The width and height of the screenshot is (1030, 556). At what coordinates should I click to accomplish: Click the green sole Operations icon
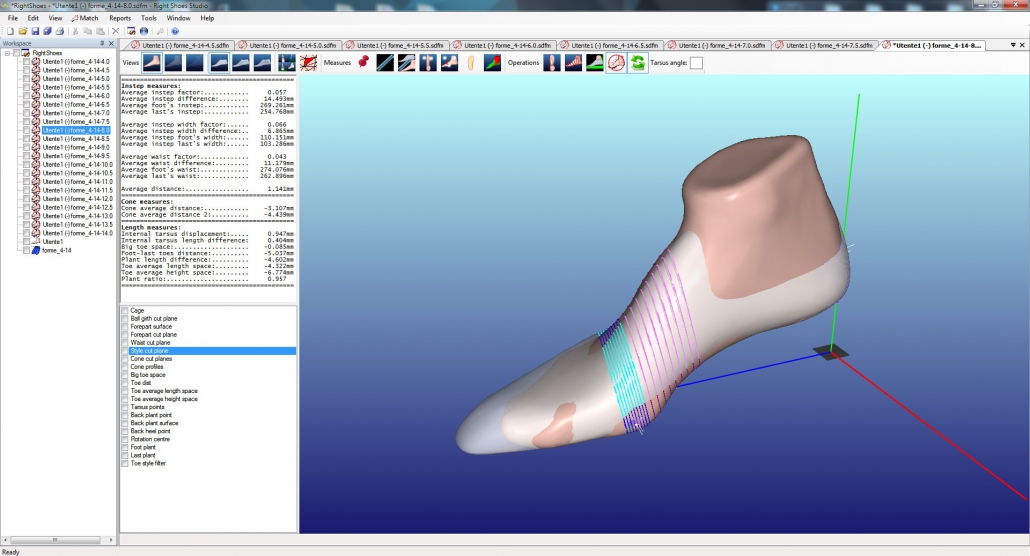coord(594,62)
